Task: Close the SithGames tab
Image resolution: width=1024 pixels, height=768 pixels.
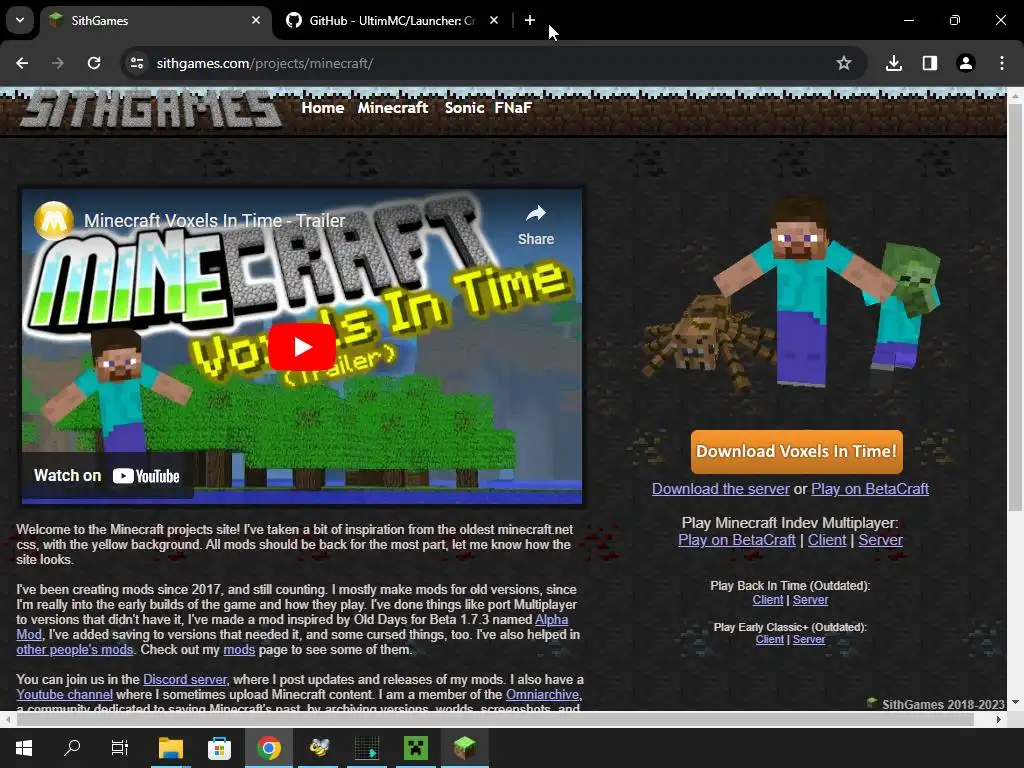Action: tap(256, 20)
